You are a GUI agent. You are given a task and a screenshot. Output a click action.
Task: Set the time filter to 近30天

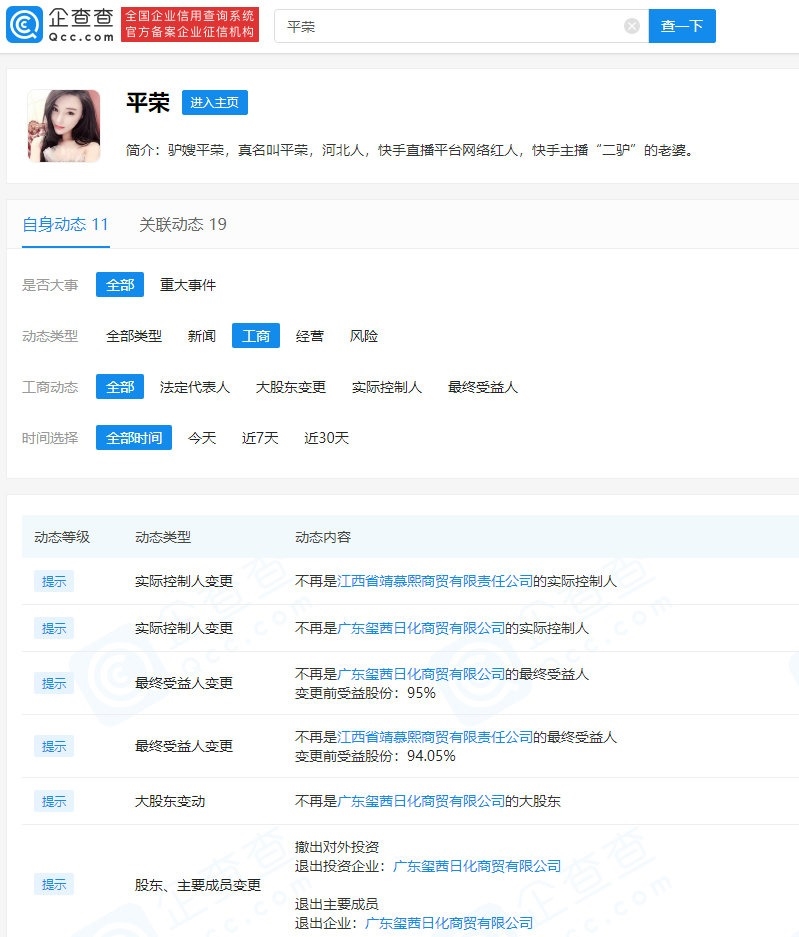327,438
